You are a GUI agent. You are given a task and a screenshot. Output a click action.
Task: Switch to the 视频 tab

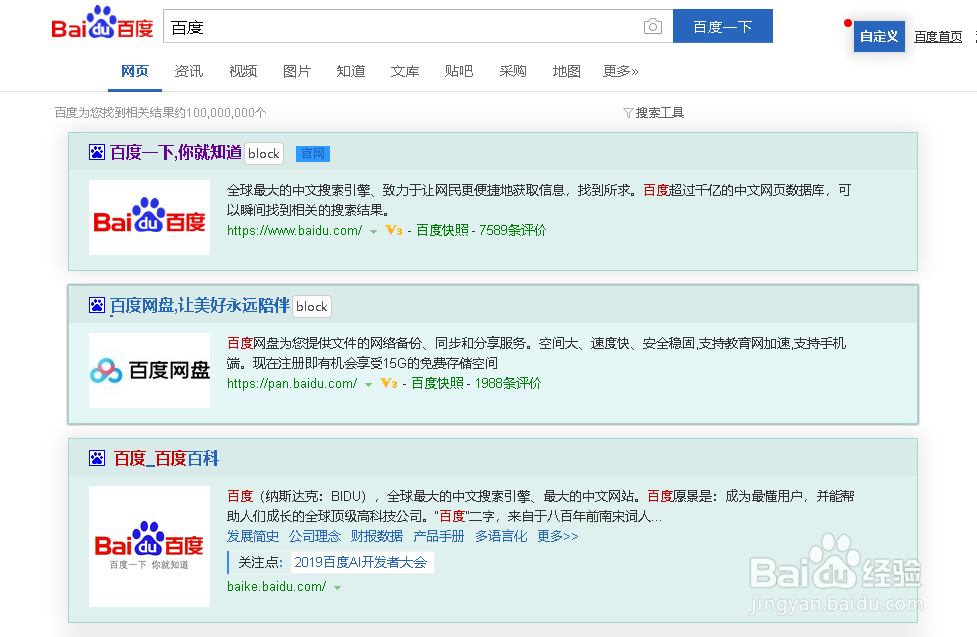[x=243, y=71]
